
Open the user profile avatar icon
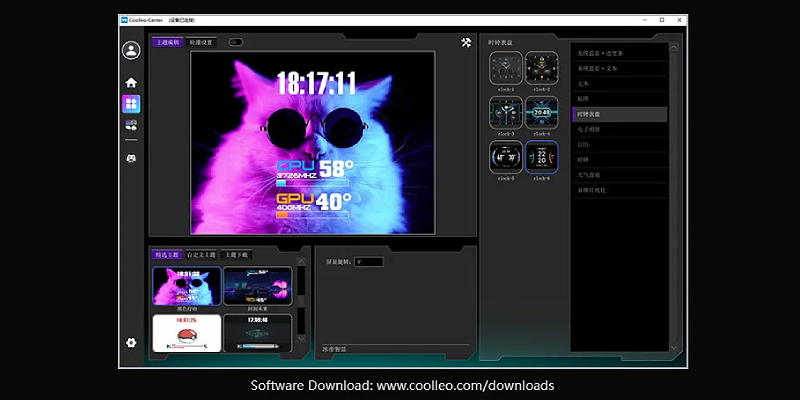tap(131, 51)
